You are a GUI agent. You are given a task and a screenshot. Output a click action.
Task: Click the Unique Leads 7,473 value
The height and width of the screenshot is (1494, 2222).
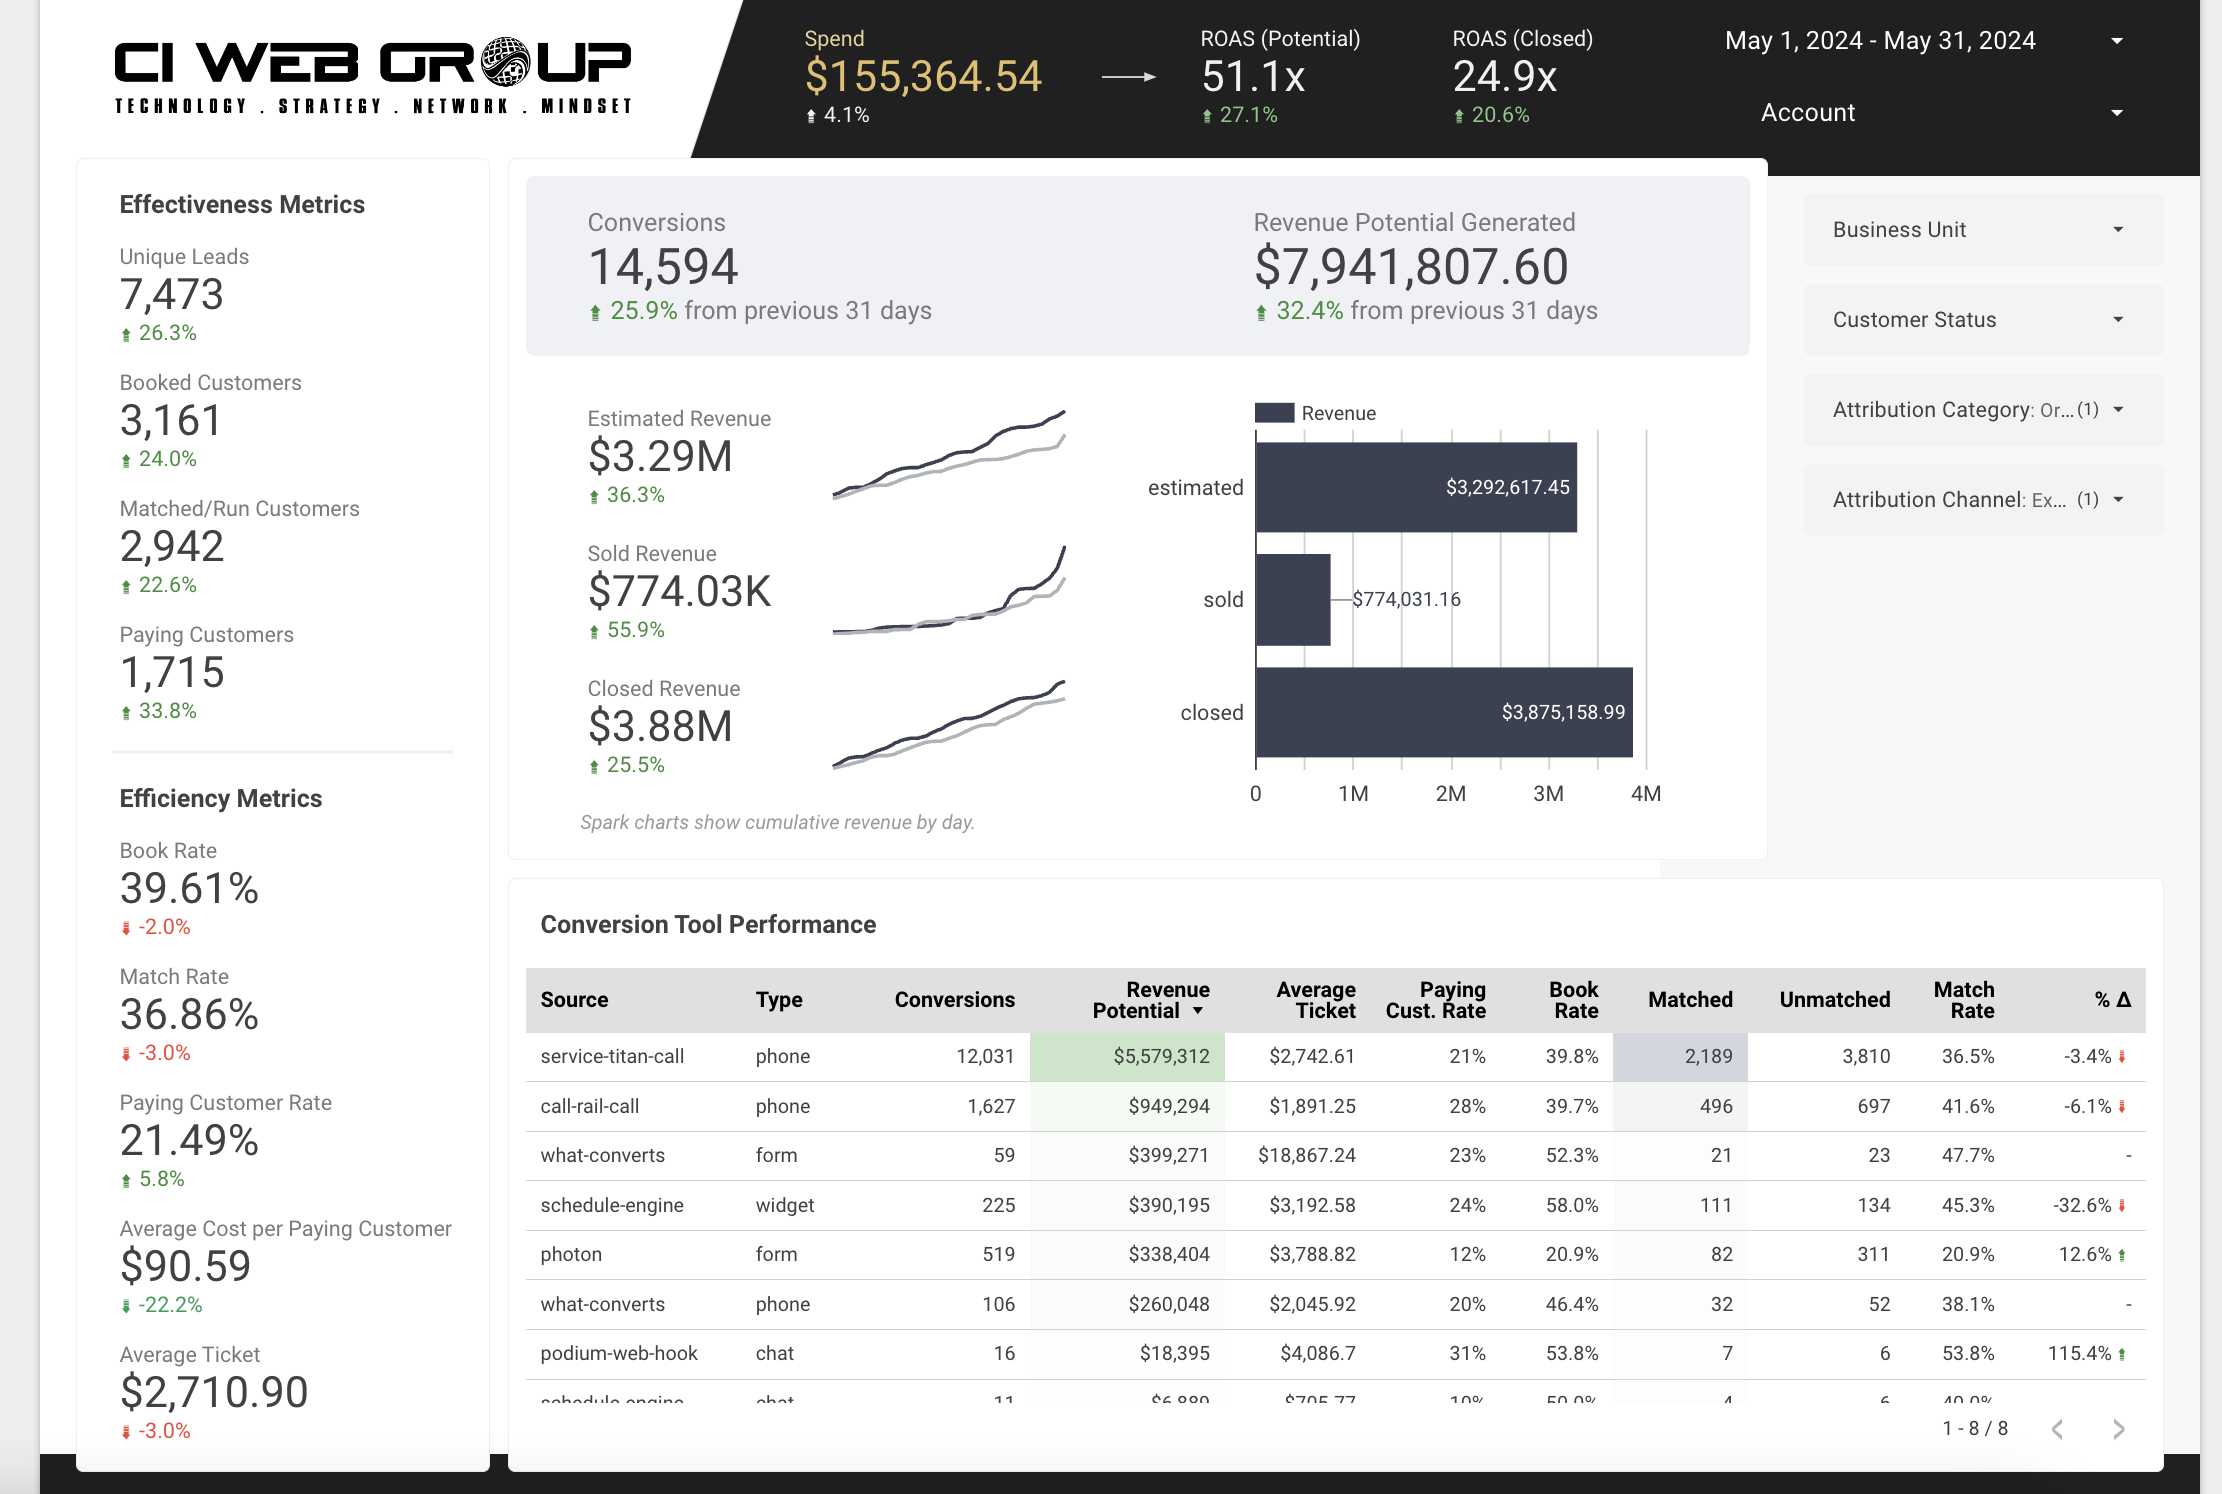coord(171,295)
